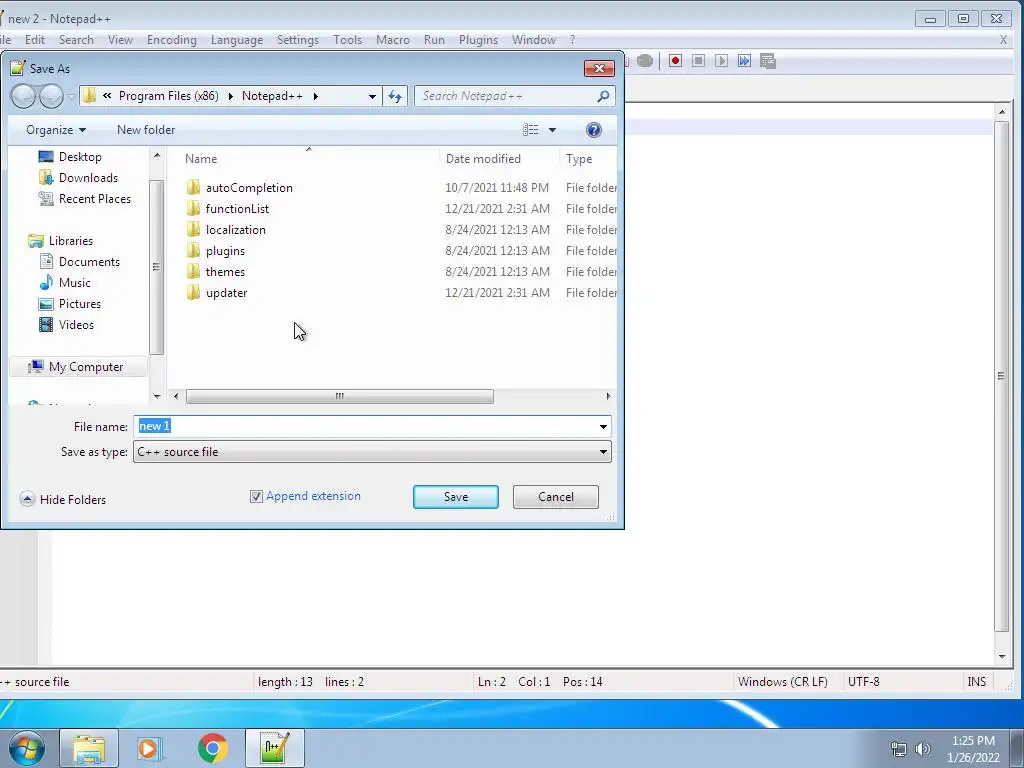Open File Explorer from taskbar
Image resolution: width=1024 pixels, height=768 pixels.
(89, 748)
